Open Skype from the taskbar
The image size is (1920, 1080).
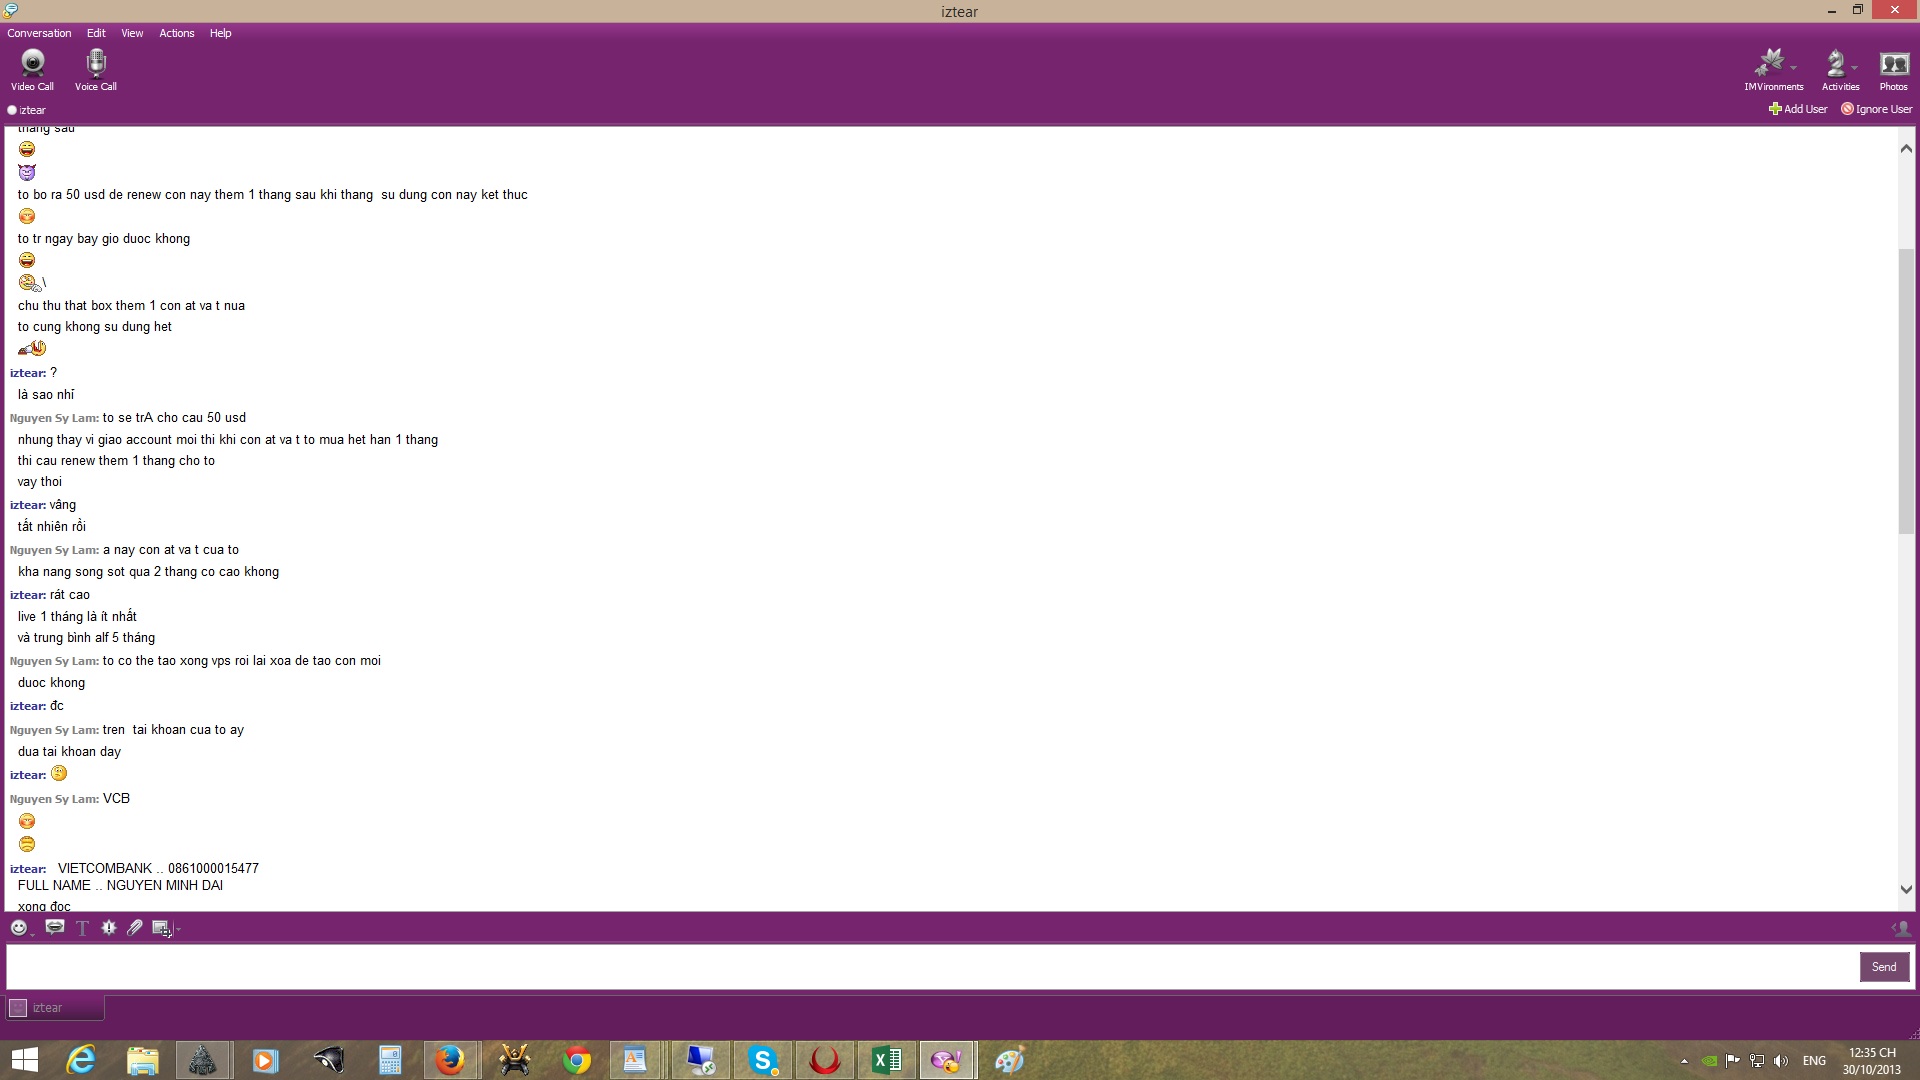point(763,1060)
